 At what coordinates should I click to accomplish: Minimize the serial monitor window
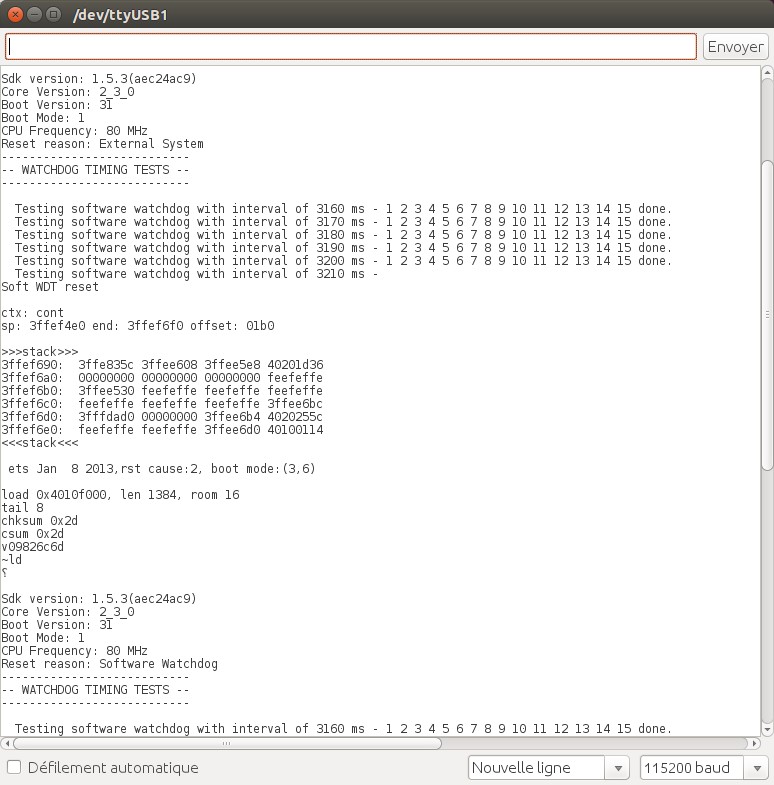click(x=33, y=14)
